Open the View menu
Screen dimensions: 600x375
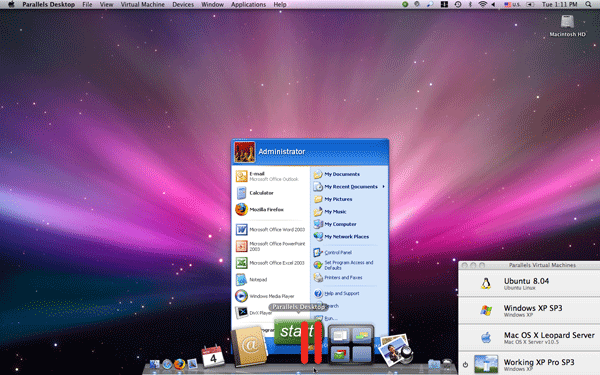click(x=106, y=4)
